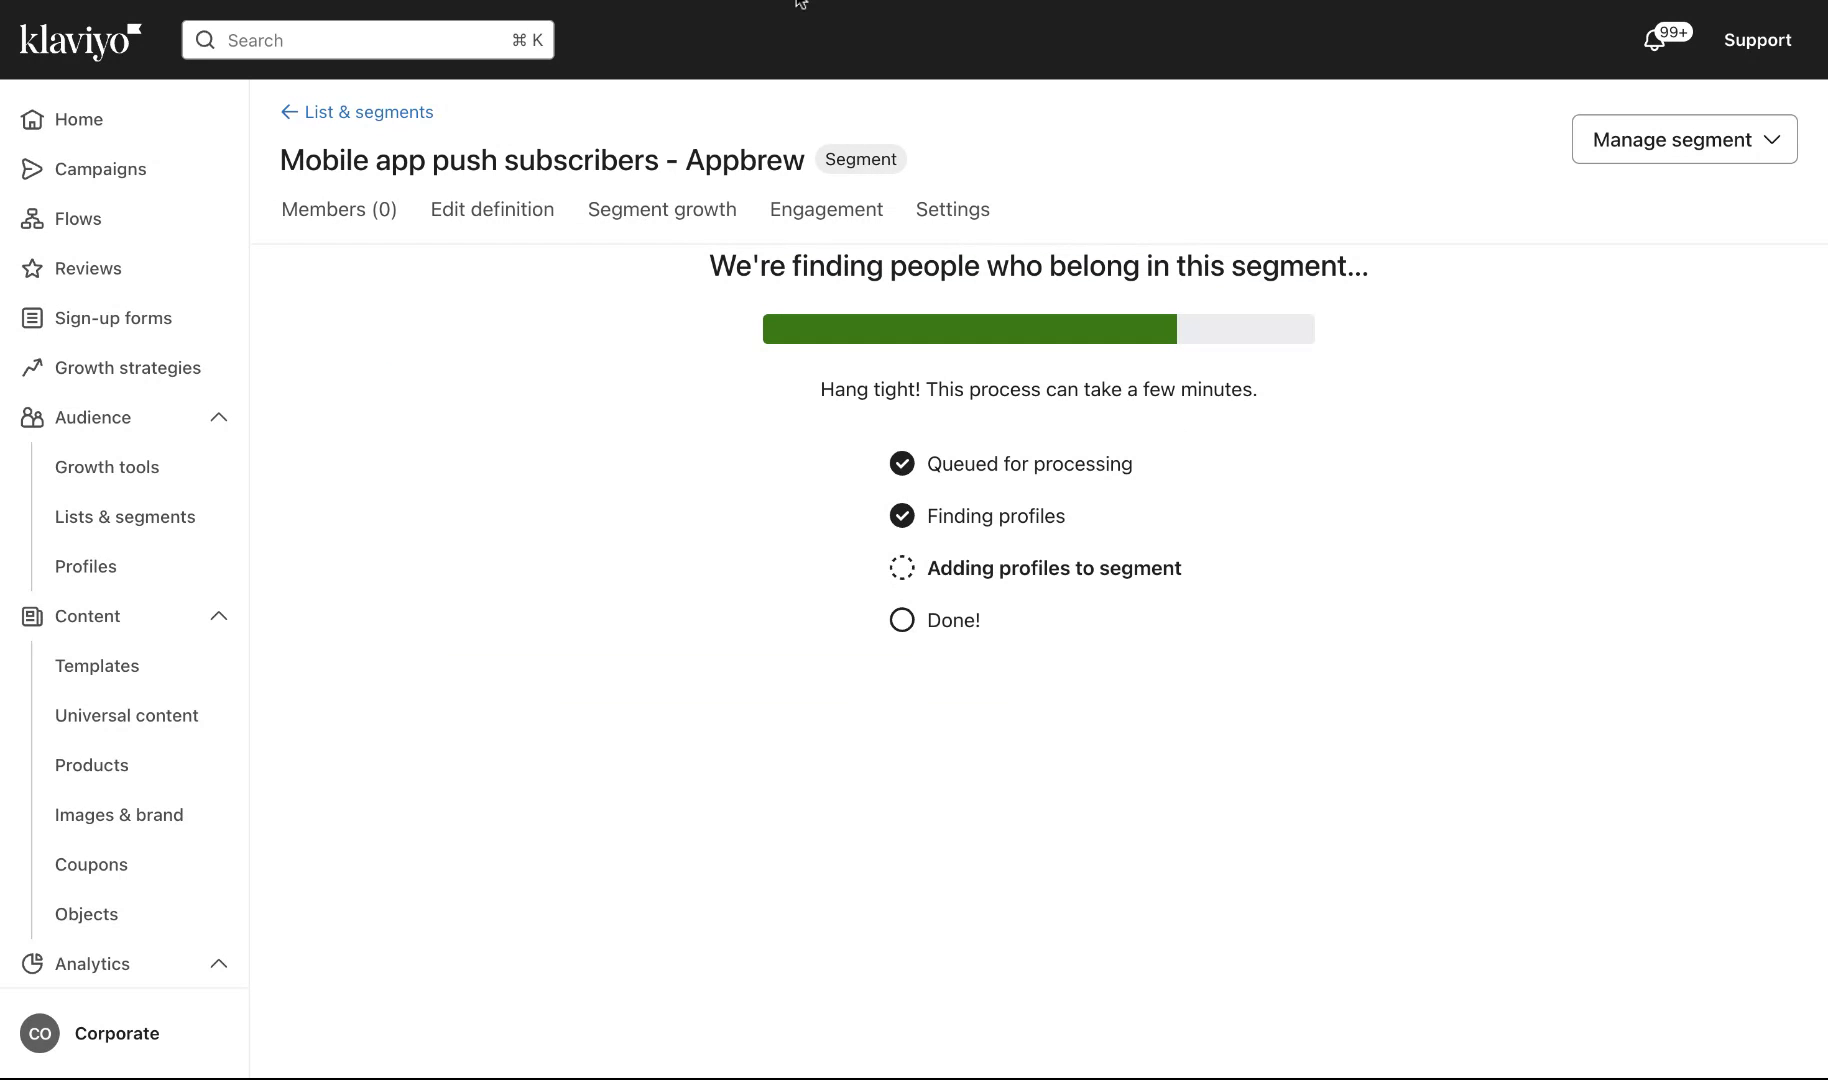Image resolution: width=1828 pixels, height=1080 pixels.
Task: Click the Reviews star icon
Action: [x=32, y=268]
